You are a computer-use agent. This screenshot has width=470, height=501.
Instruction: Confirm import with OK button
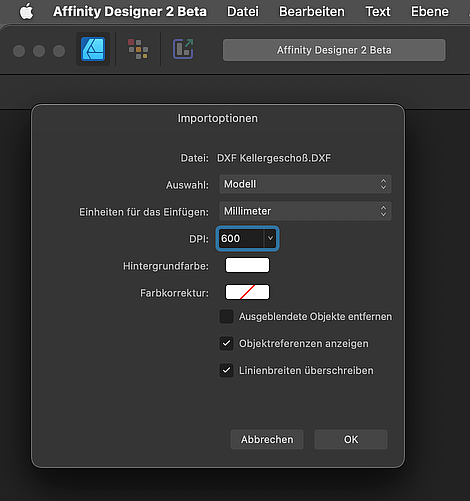pyautogui.click(x=351, y=439)
